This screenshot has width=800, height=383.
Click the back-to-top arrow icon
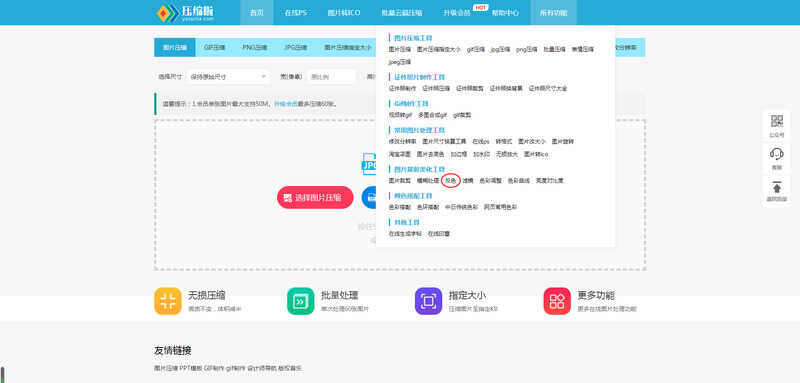pyautogui.click(x=777, y=187)
